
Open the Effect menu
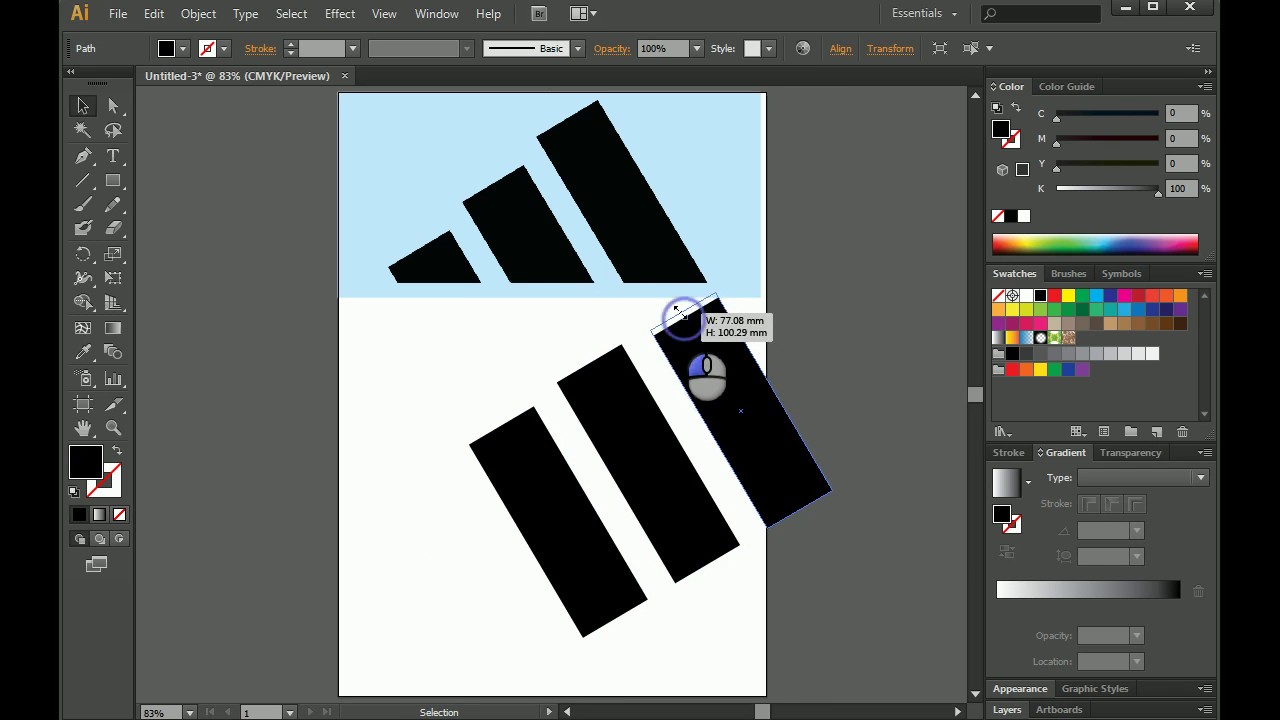point(340,14)
